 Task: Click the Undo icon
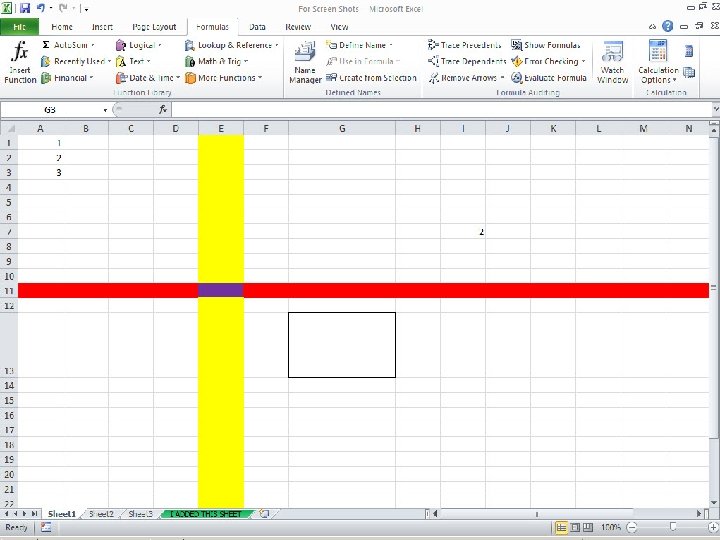[41, 8]
